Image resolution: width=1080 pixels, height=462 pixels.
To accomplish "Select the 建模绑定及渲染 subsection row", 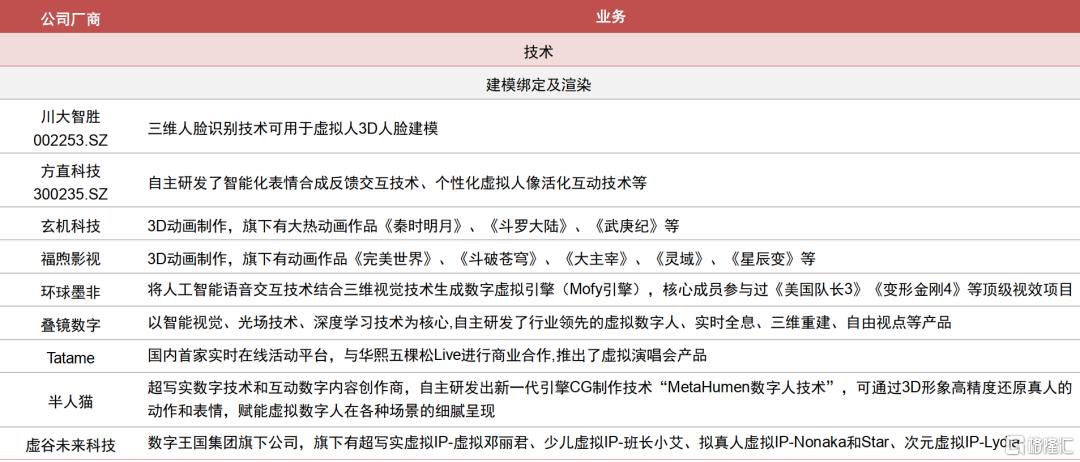I will point(538,84).
